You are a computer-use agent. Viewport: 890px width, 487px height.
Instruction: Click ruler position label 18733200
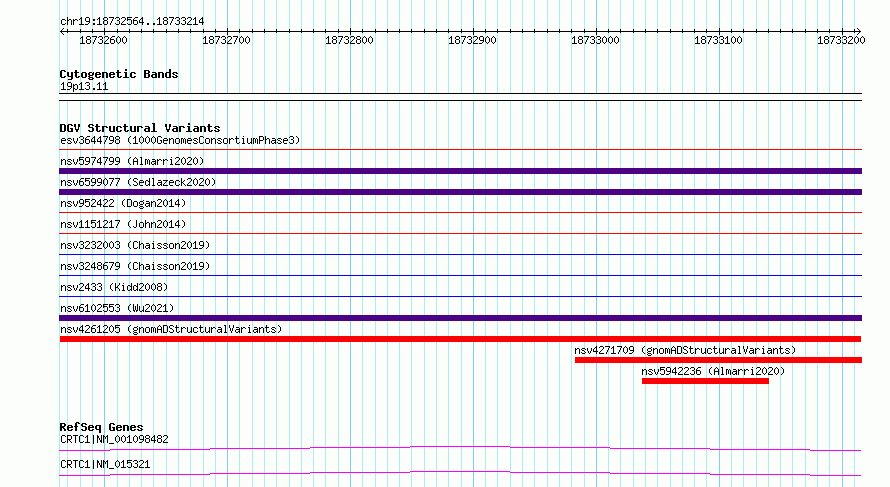(x=841, y=40)
